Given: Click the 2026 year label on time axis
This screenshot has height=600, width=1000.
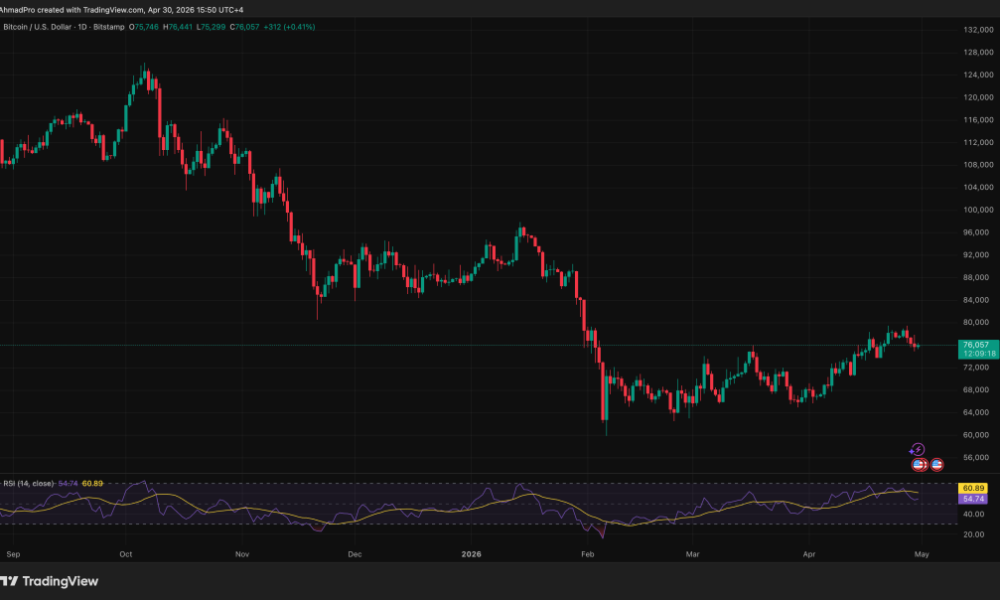Looking at the screenshot, I should click(x=471, y=554).
